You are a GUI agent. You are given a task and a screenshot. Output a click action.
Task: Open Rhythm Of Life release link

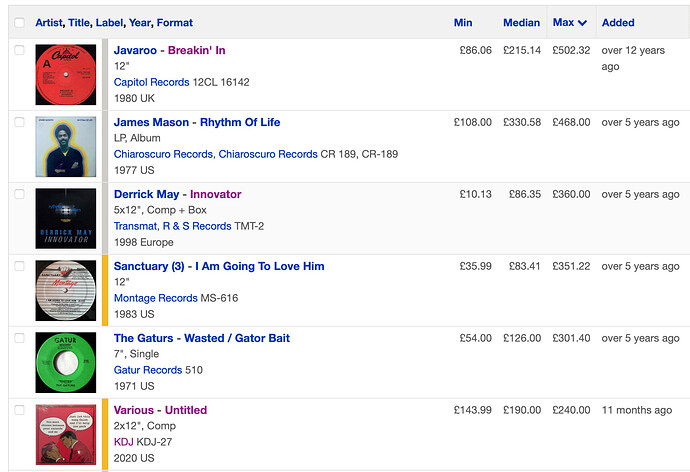point(240,122)
